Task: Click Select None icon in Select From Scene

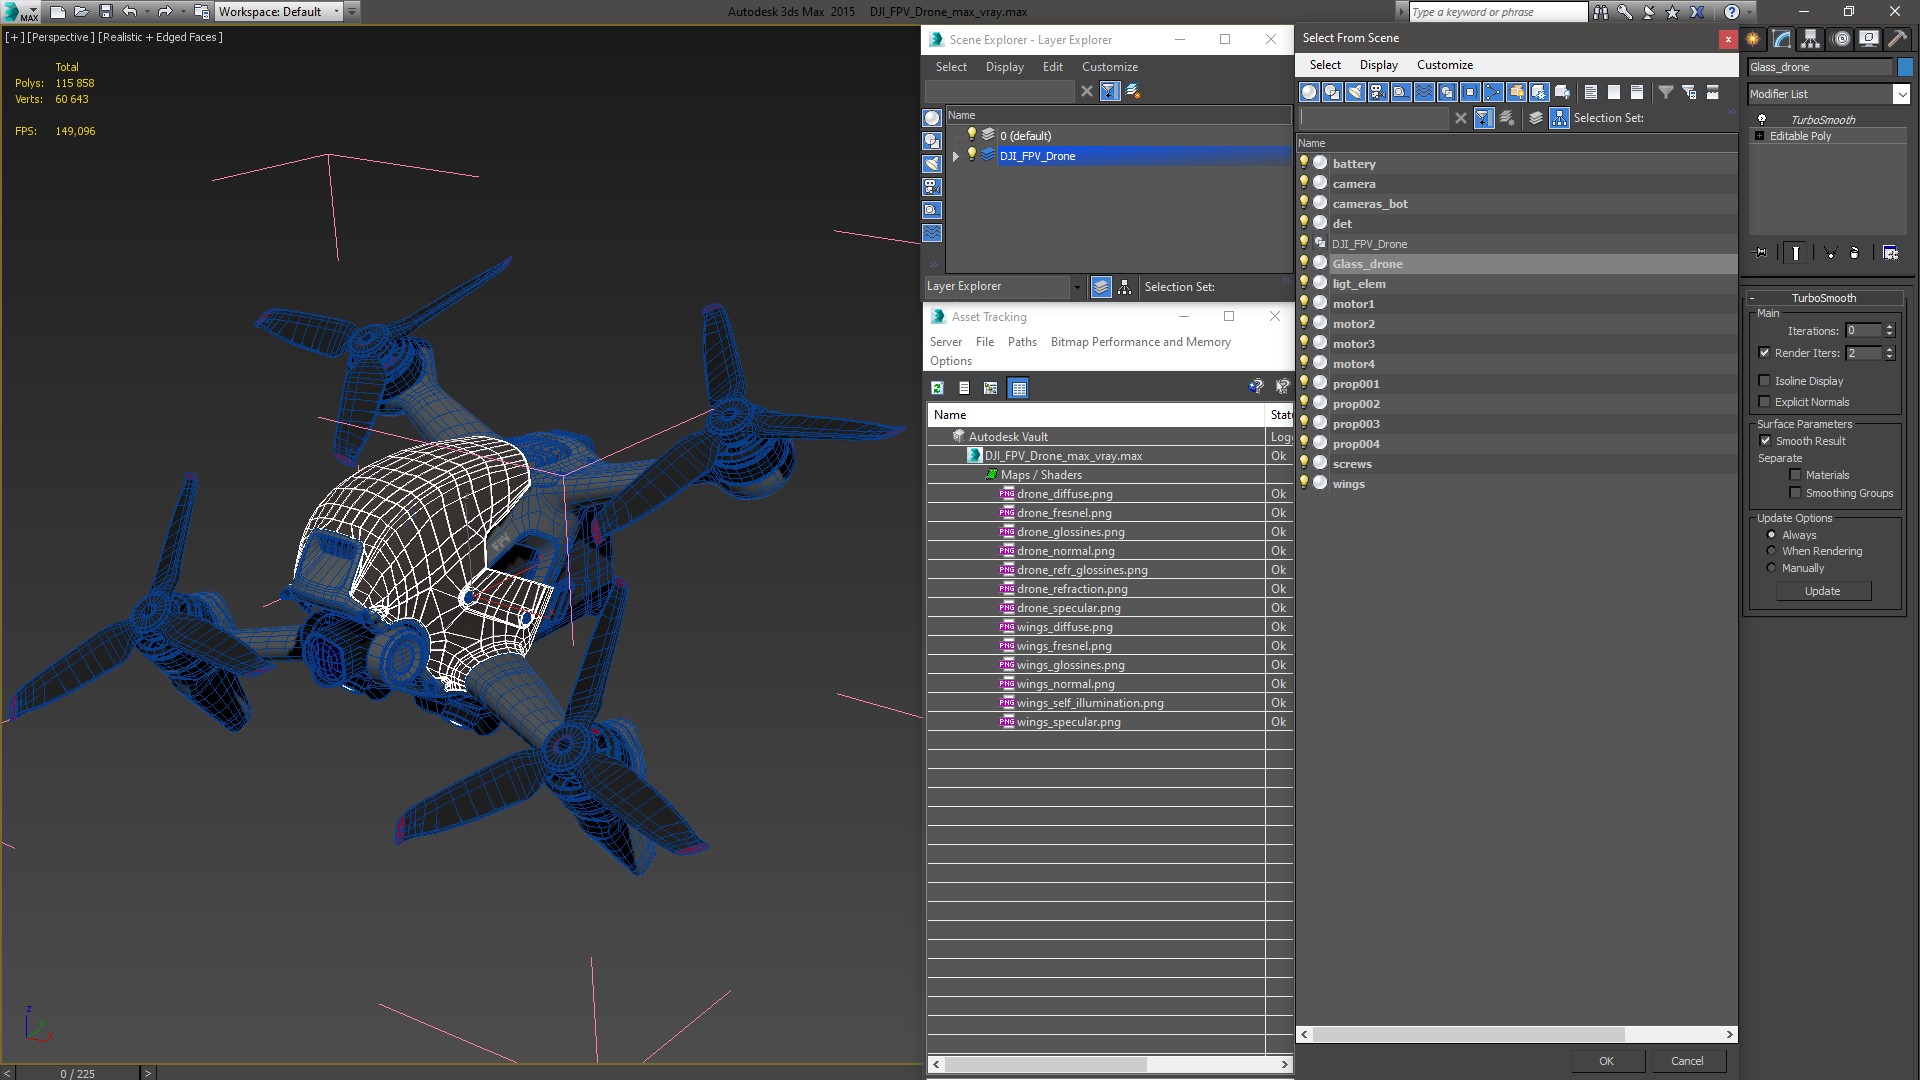Action: (1614, 92)
